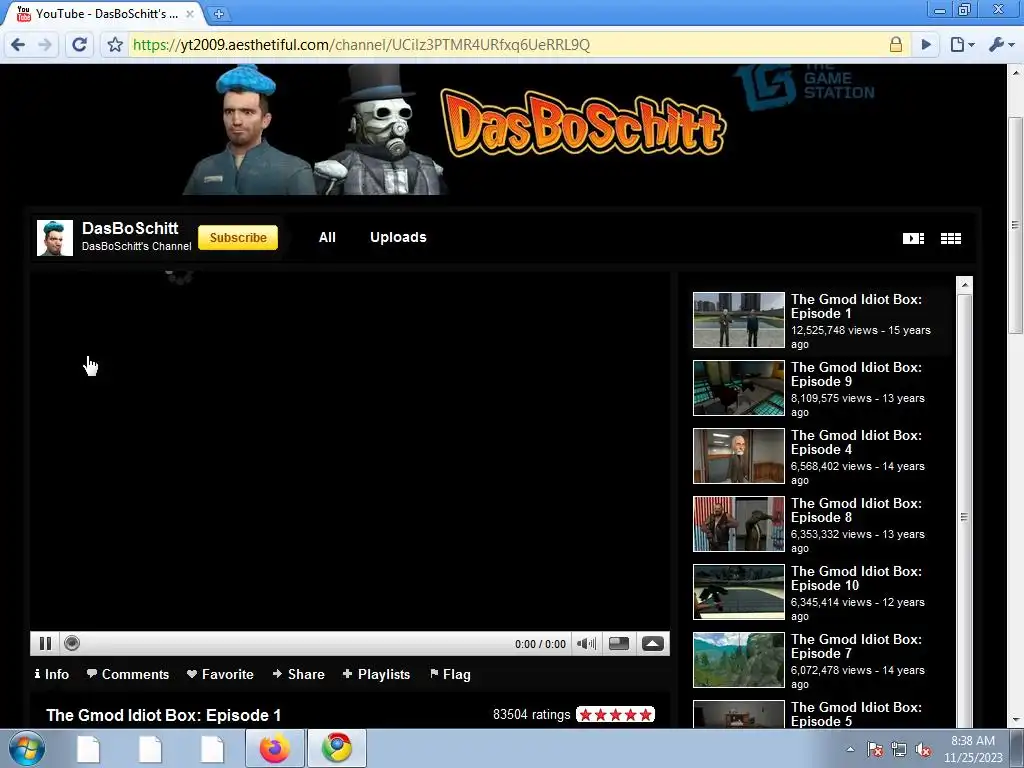
Task: Open the first blank document taskbar icon
Action: point(88,748)
